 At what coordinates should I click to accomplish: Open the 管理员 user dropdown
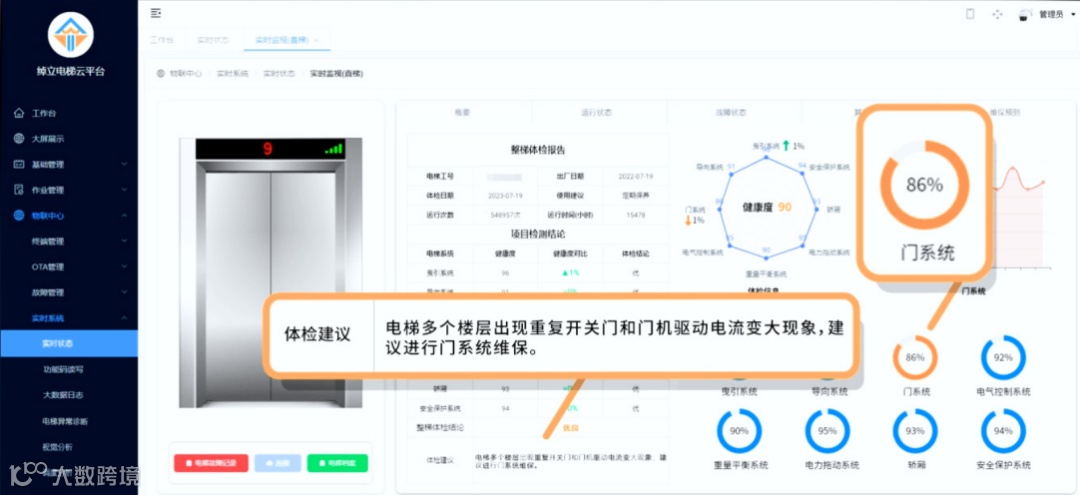coord(1055,14)
